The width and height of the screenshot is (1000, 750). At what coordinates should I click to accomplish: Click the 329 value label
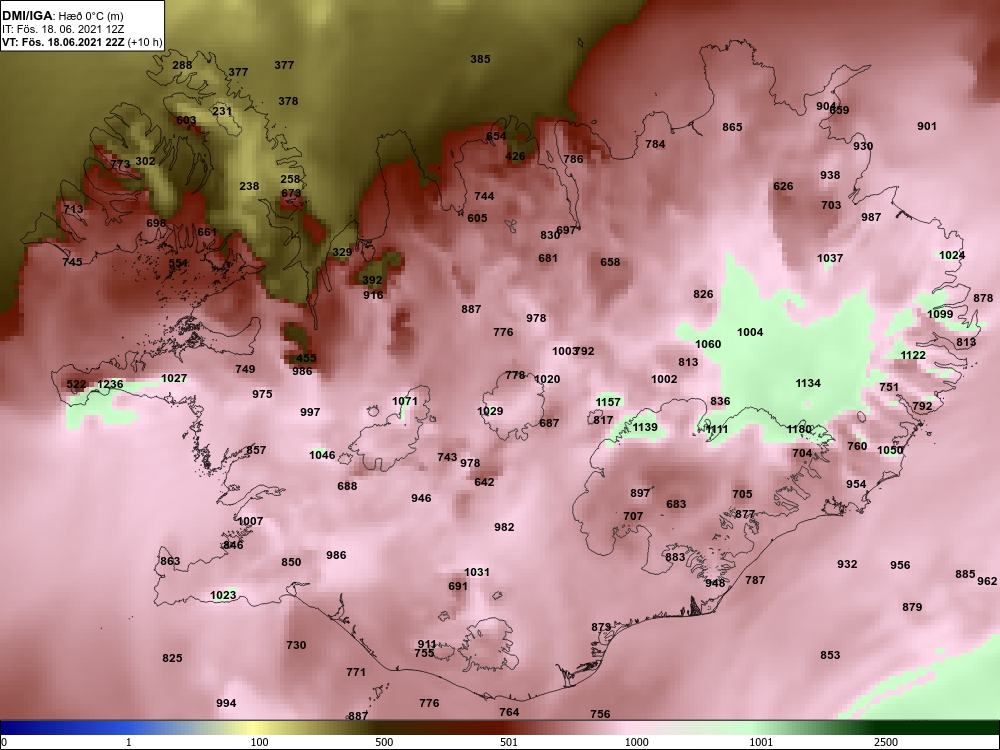(x=342, y=252)
